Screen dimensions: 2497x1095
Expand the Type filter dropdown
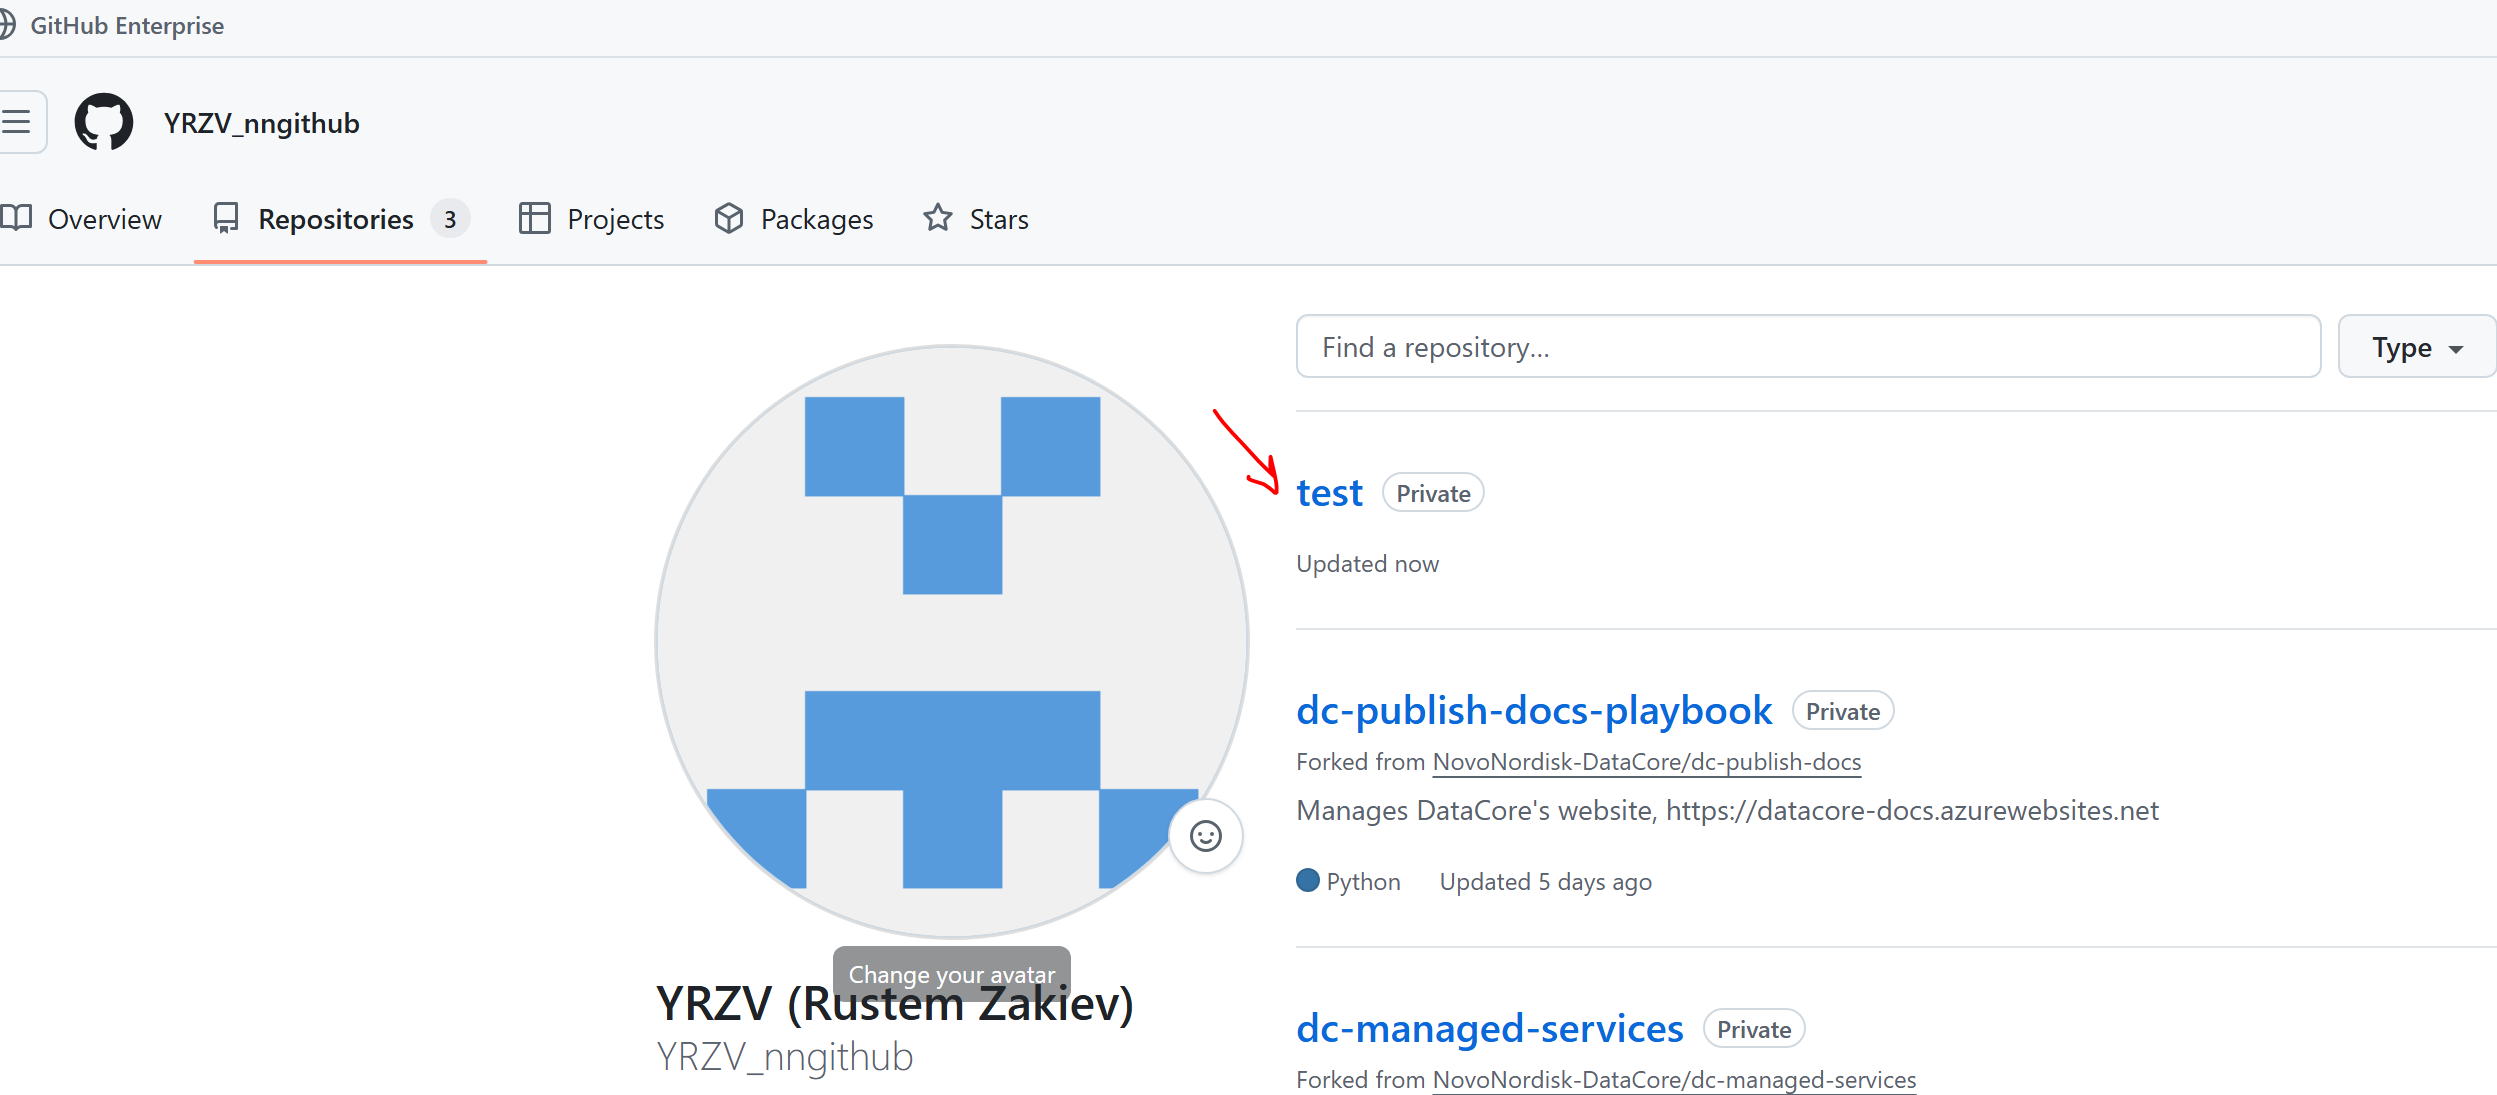[2417, 347]
